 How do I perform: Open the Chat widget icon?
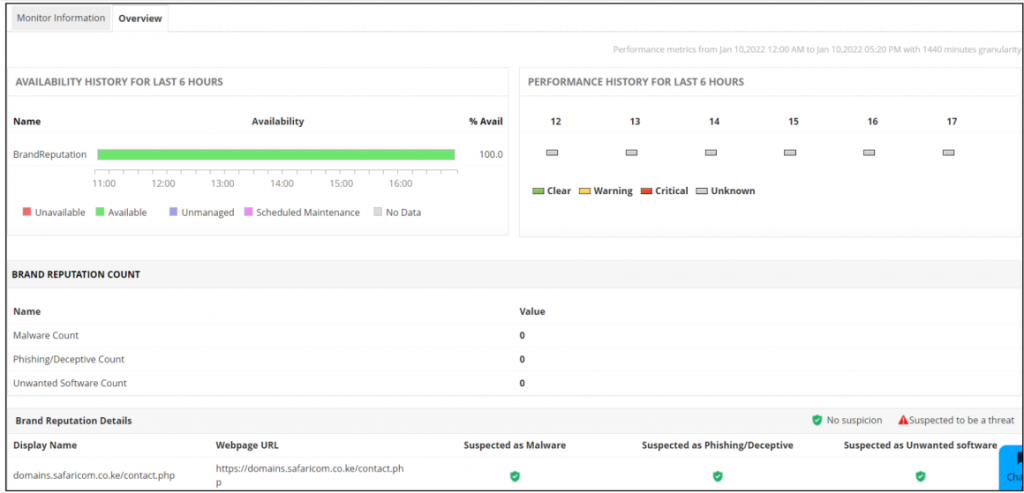tap(1013, 468)
